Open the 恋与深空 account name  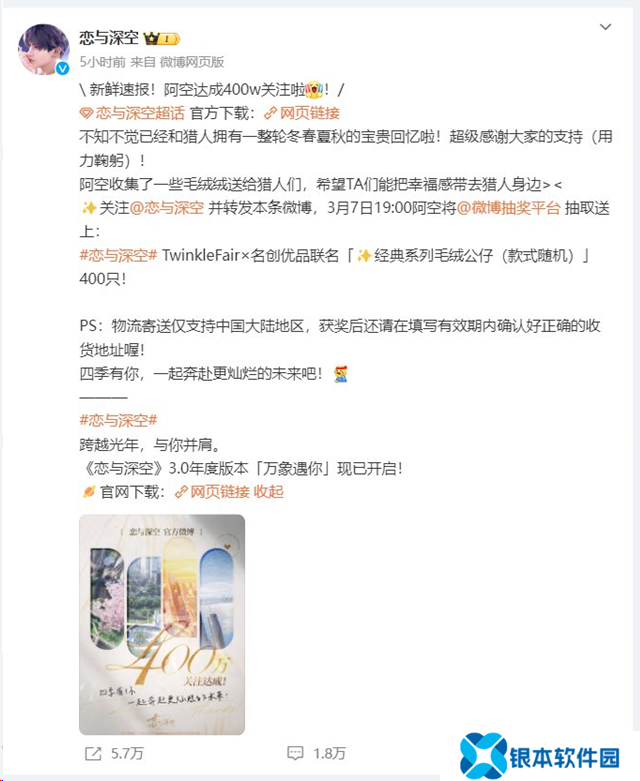tap(109, 38)
